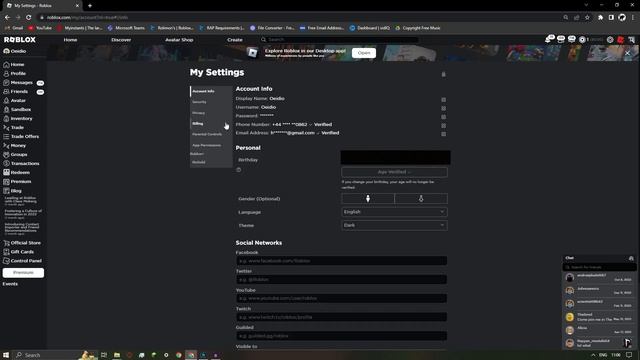
Task: Open Home in the left sidebar
Action: coord(14,64)
